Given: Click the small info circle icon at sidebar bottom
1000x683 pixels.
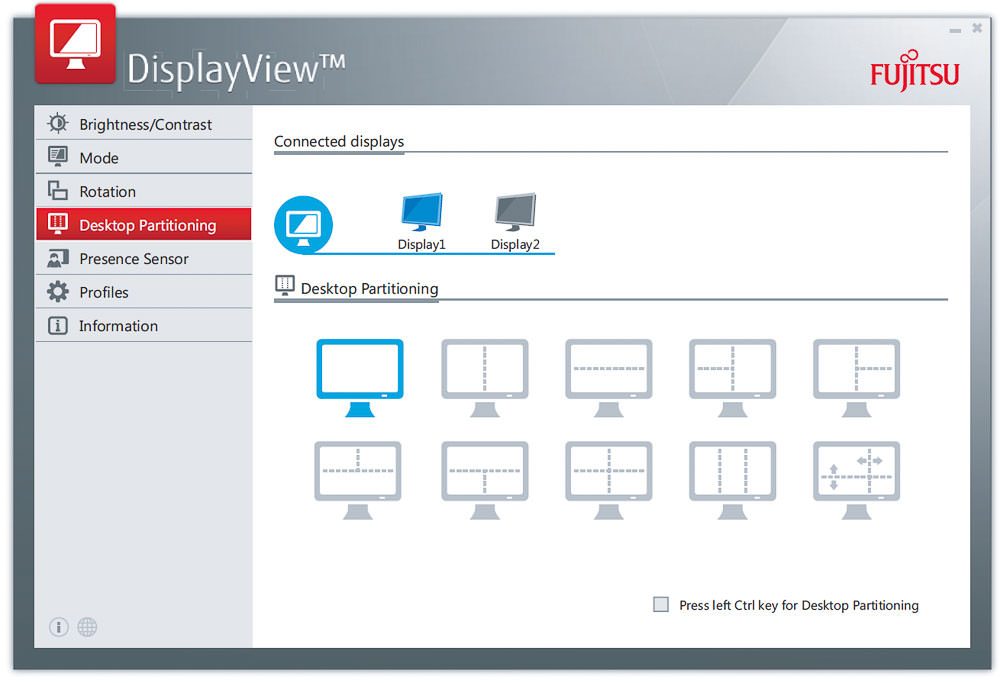Looking at the screenshot, I should (x=59, y=628).
